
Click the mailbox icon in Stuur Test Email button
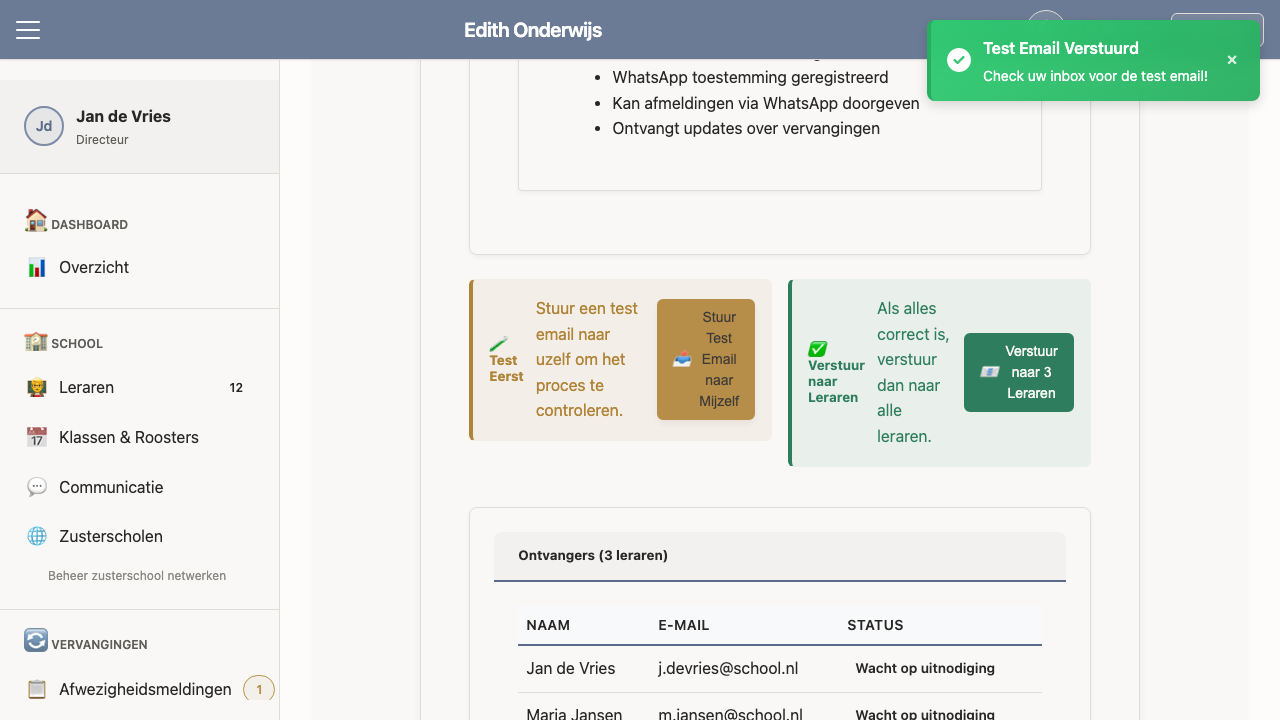tap(682, 360)
